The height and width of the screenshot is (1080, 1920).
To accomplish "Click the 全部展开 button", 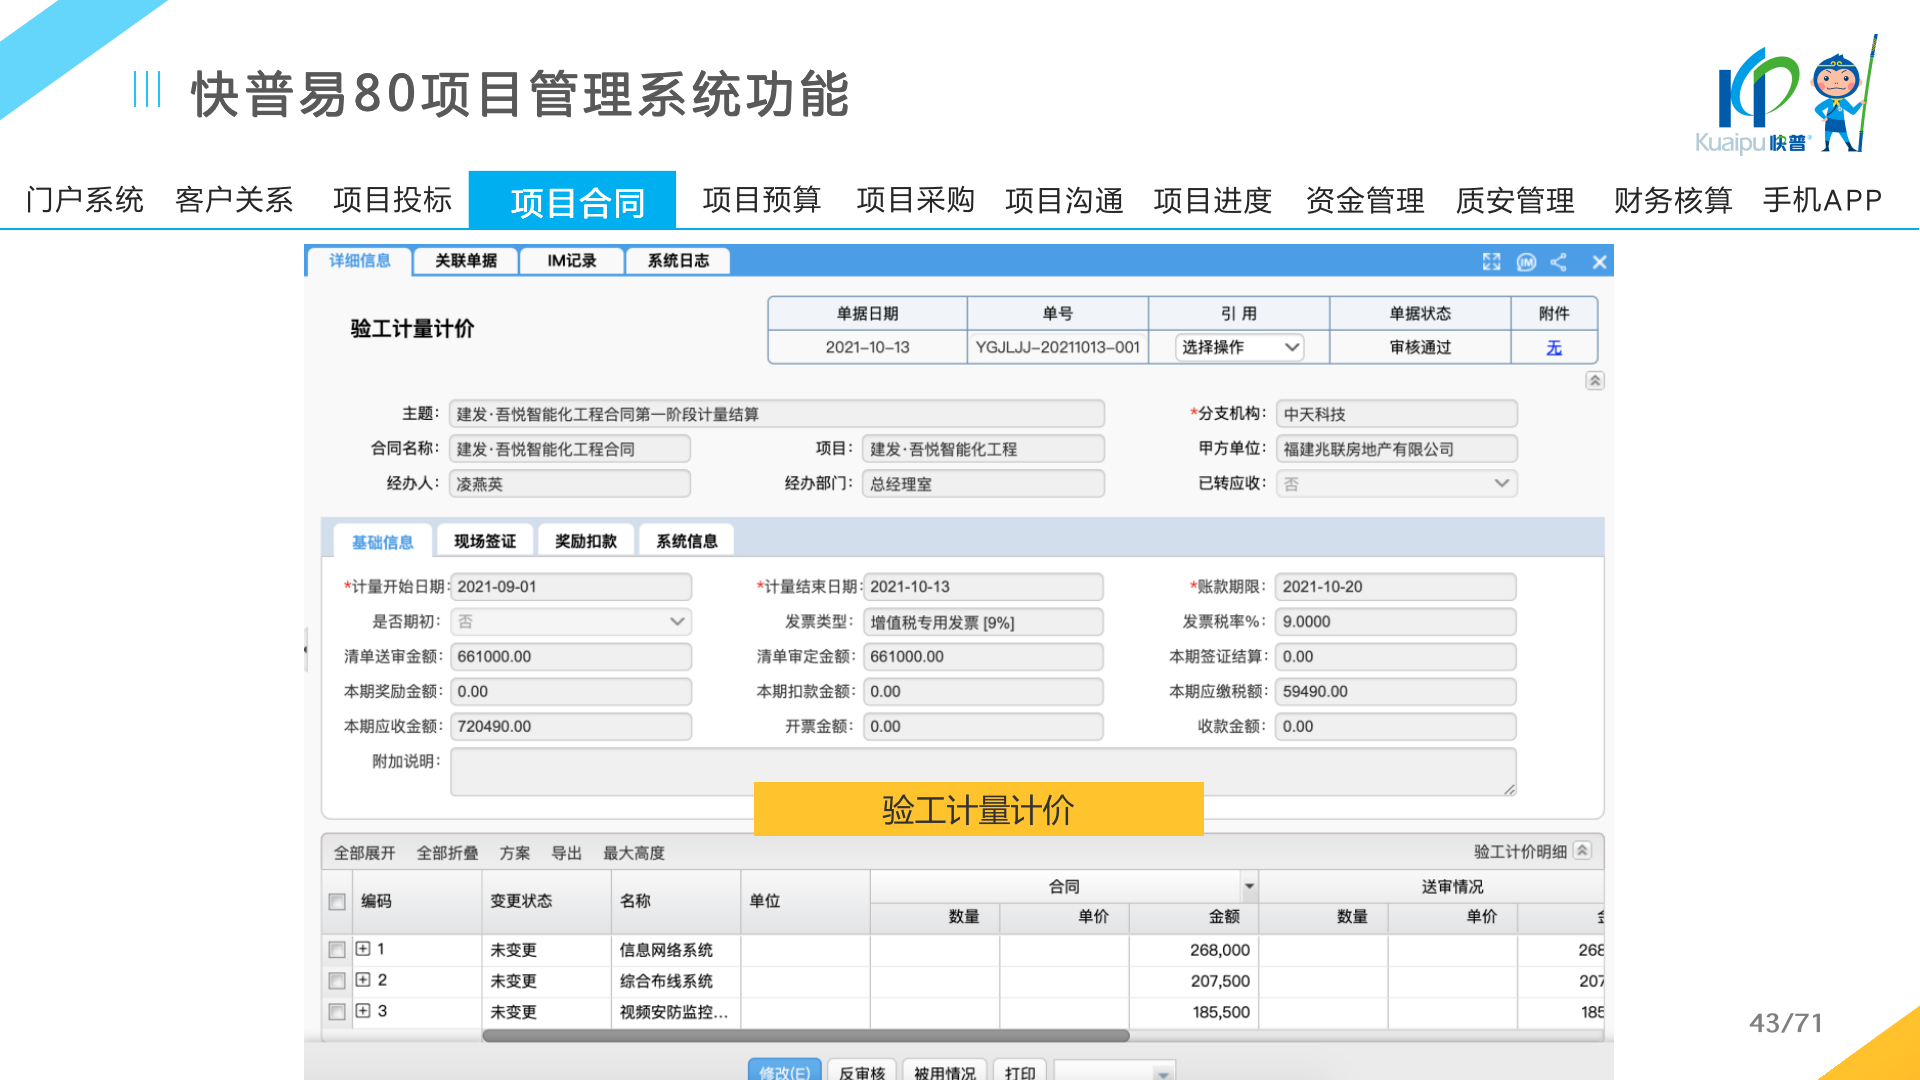I will click(364, 853).
